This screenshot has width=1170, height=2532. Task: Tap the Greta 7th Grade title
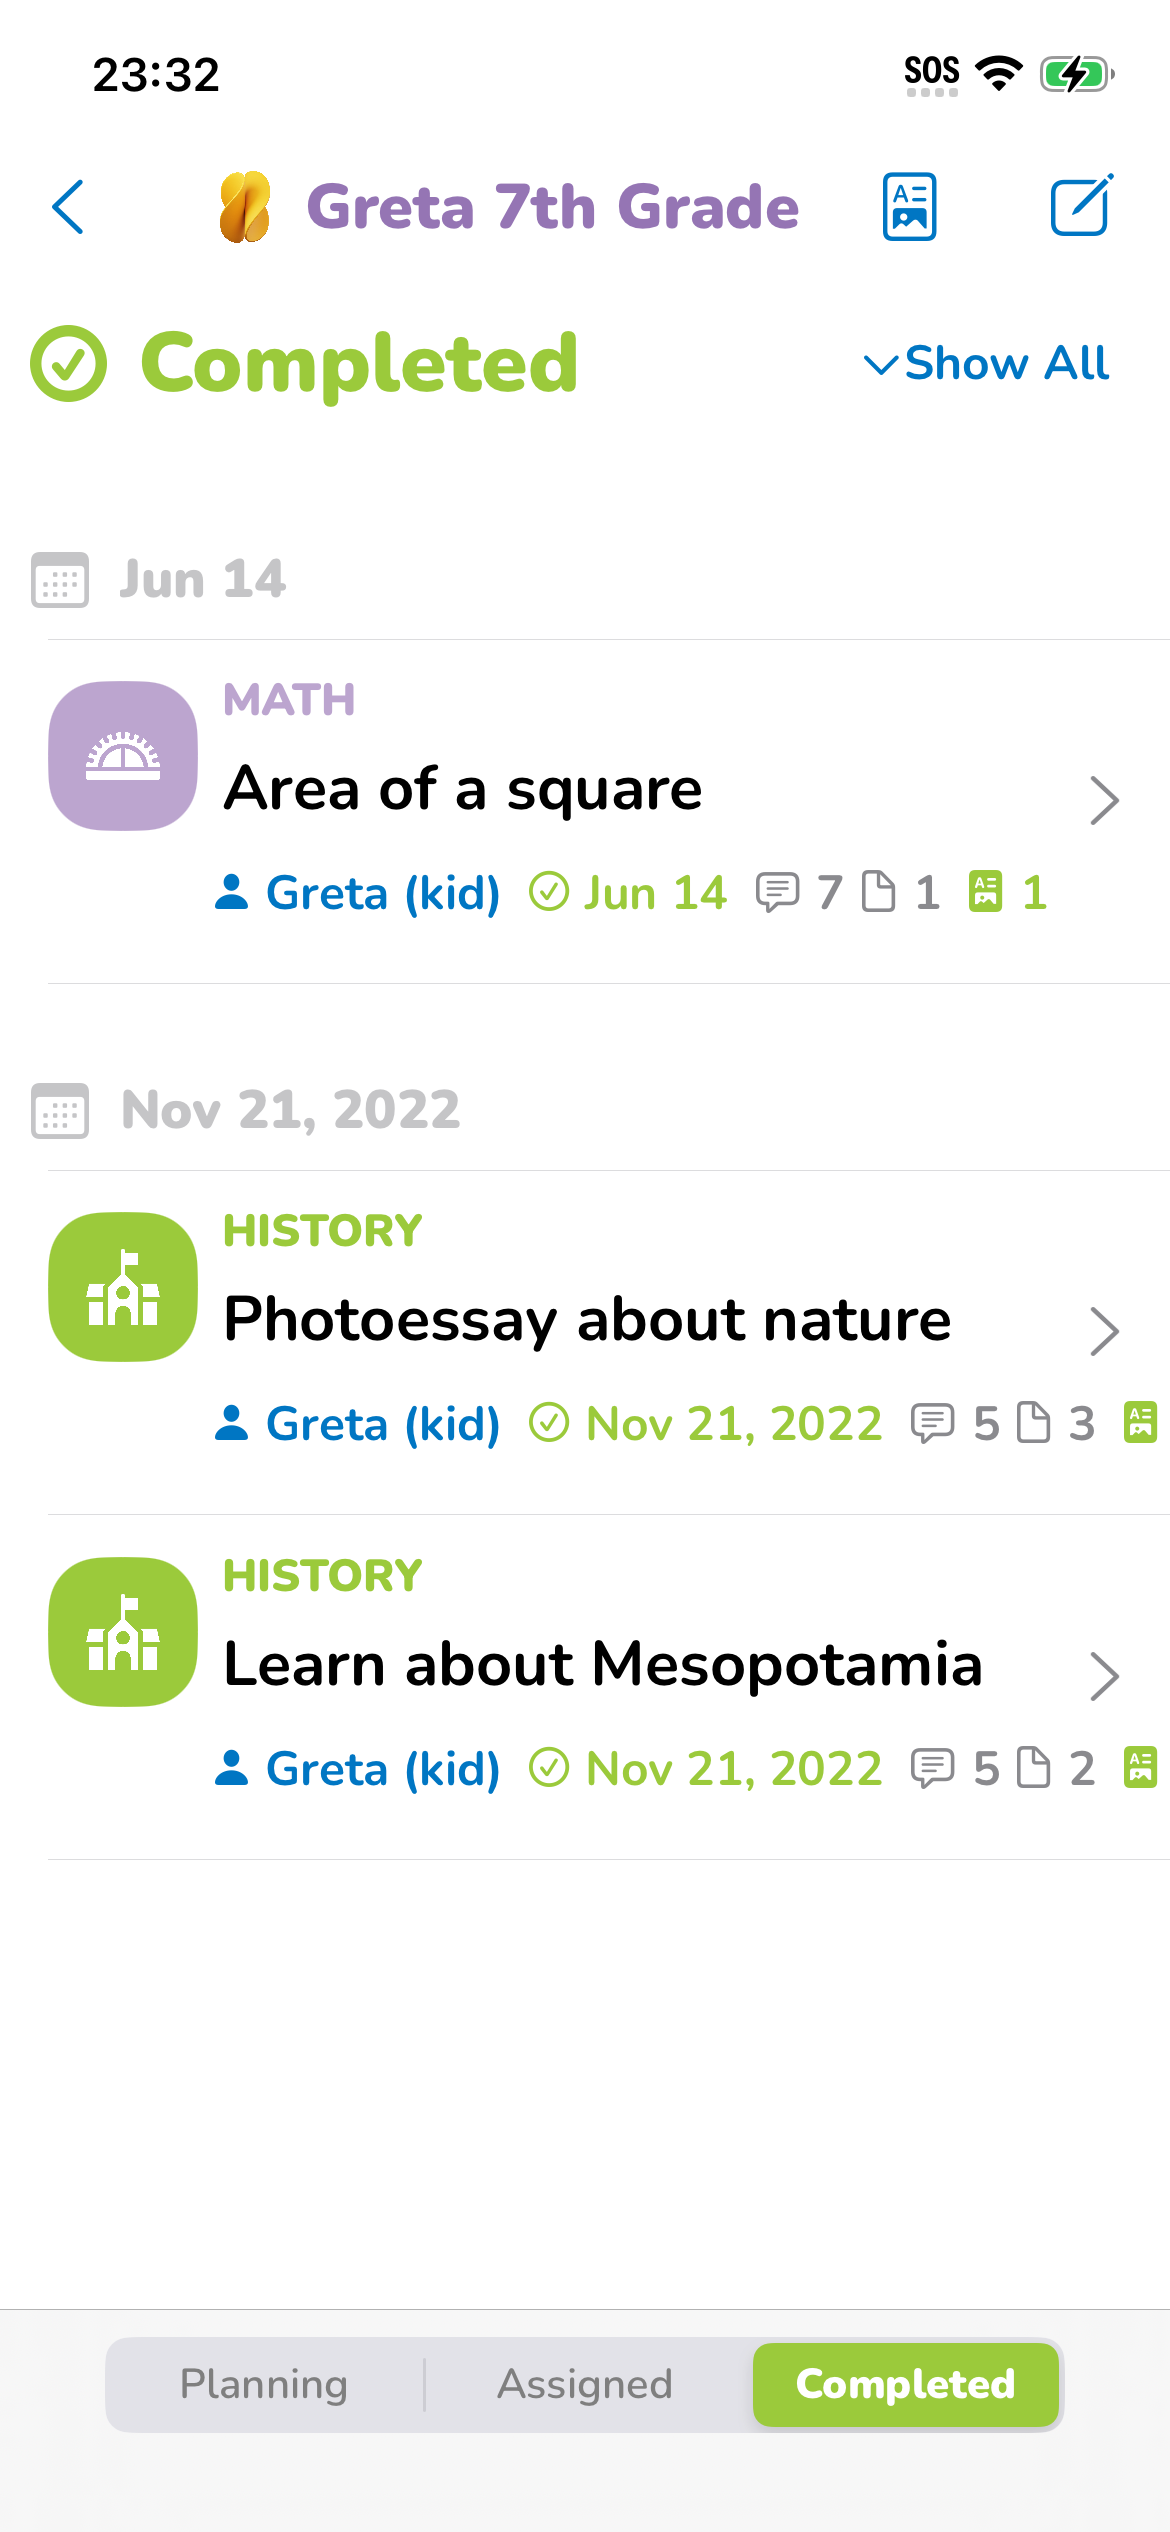553,207
